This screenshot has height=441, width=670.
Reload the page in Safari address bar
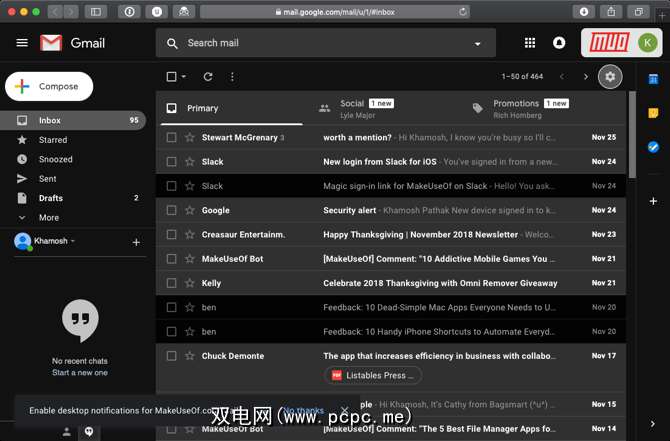click(462, 12)
